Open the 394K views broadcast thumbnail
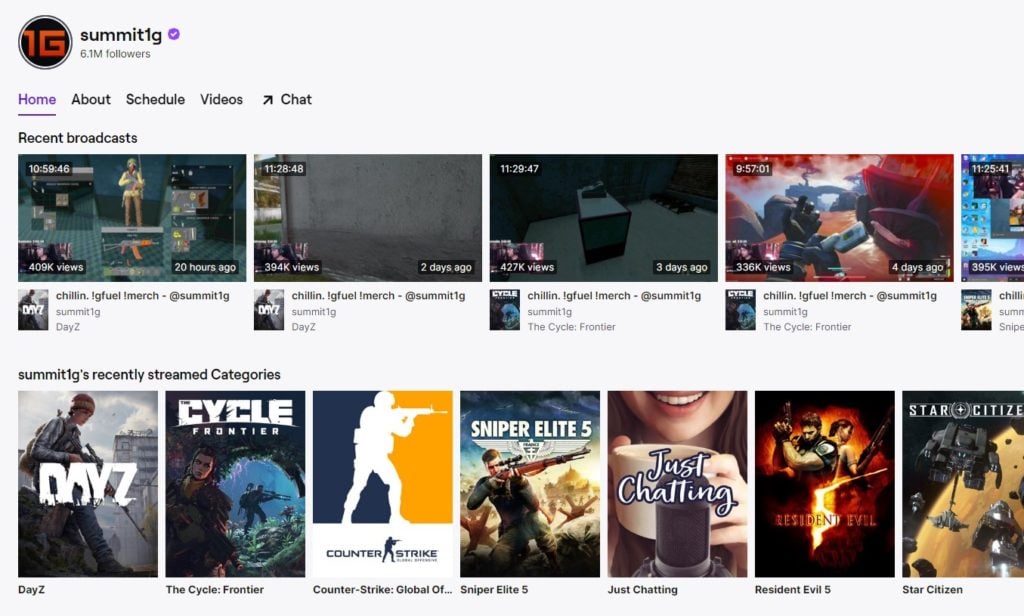Screen dimensions: 1024x616 coord(368,218)
